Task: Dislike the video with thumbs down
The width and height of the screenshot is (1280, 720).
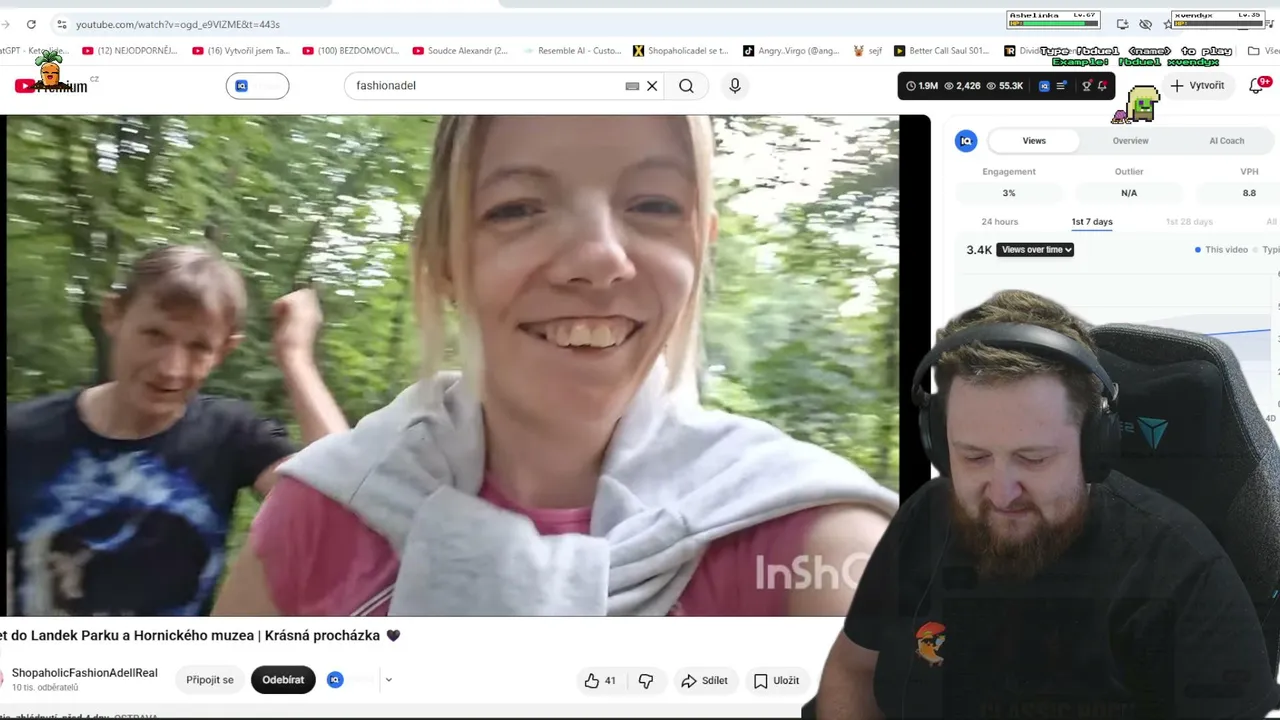Action: pos(646,681)
